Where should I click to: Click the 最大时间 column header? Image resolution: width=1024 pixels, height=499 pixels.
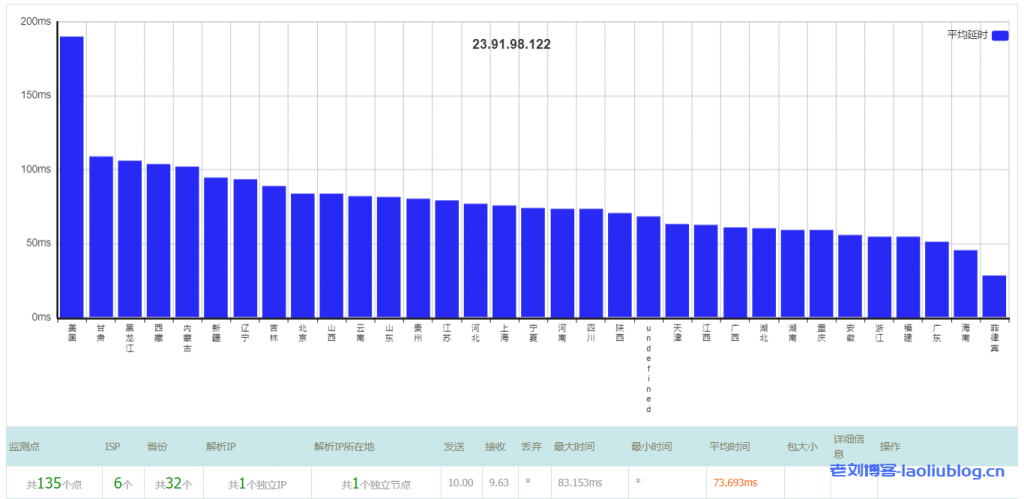pos(573,447)
